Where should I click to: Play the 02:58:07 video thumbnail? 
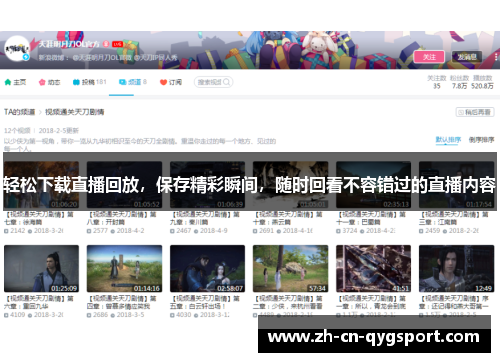[207, 269]
